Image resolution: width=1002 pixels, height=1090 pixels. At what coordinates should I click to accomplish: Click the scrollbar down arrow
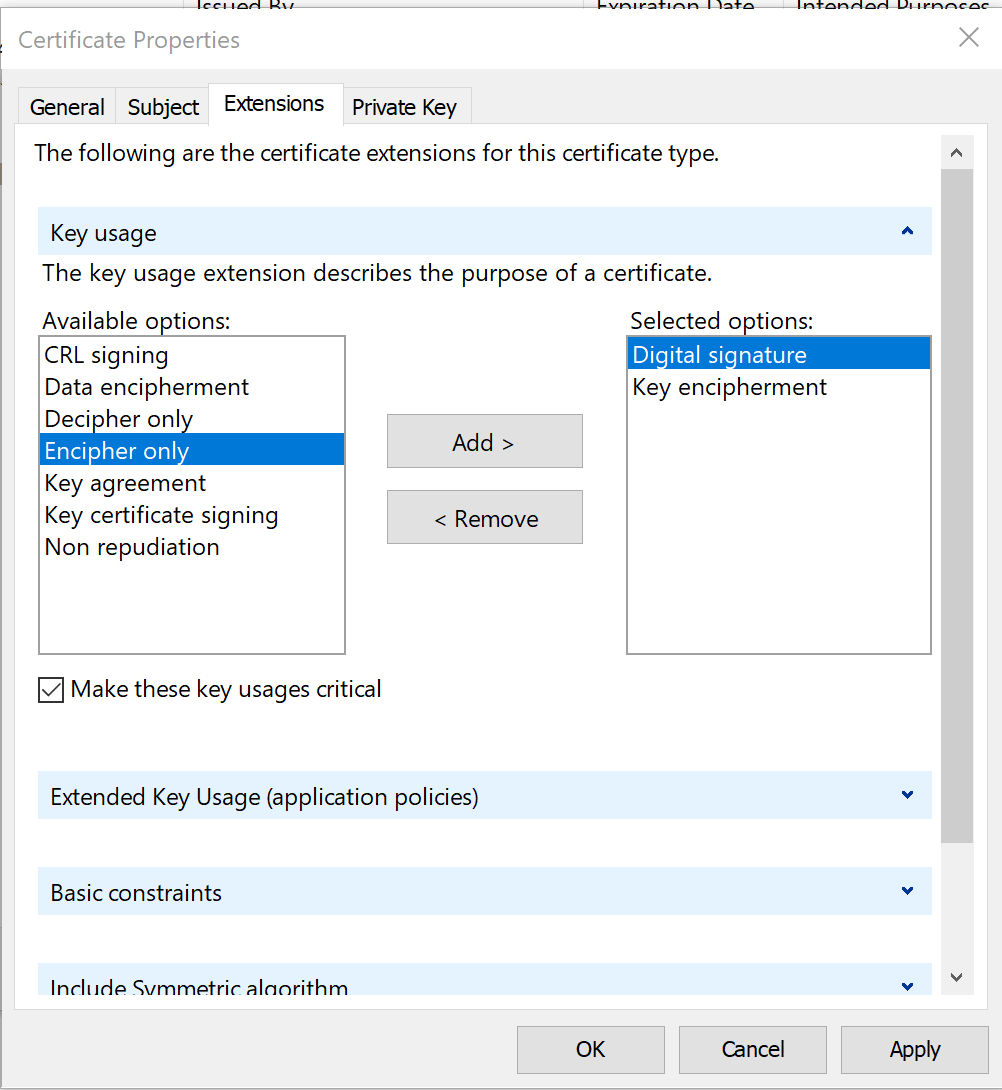[956, 975]
